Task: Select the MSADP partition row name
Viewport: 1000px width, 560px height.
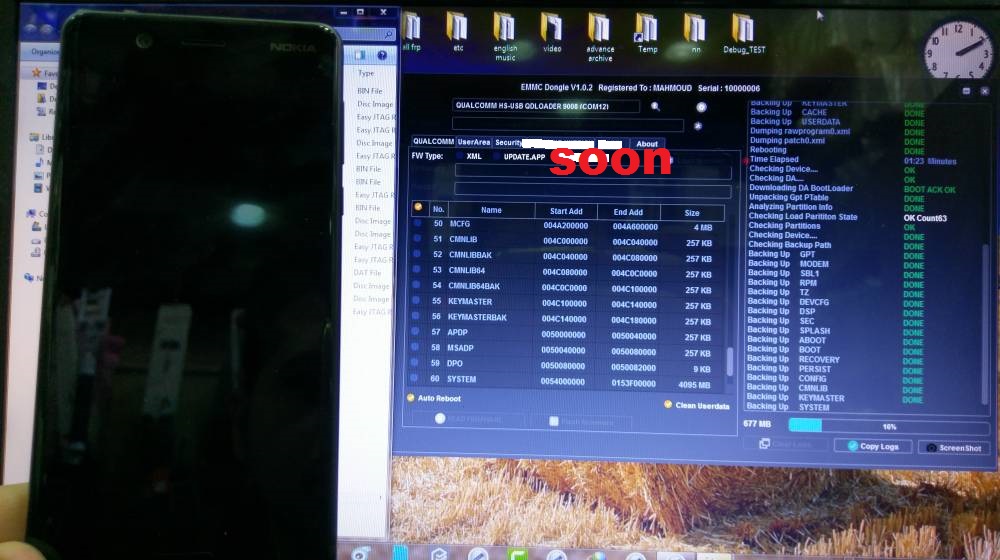Action: click(x=460, y=348)
